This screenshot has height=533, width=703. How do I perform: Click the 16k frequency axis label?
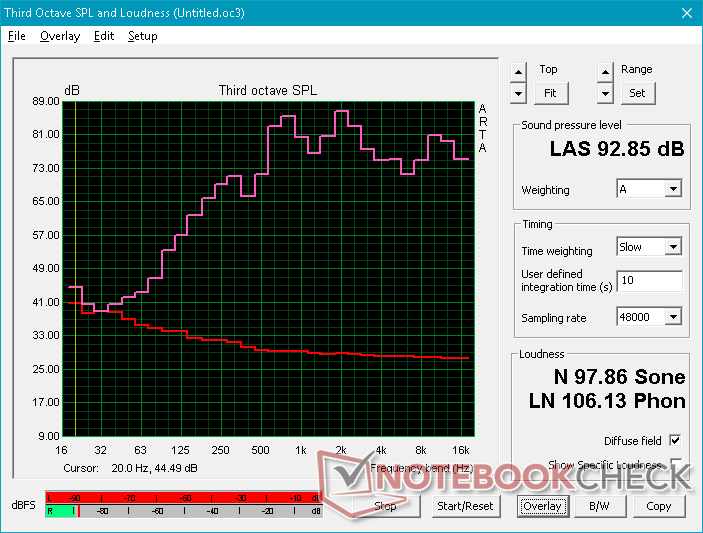pos(460,450)
